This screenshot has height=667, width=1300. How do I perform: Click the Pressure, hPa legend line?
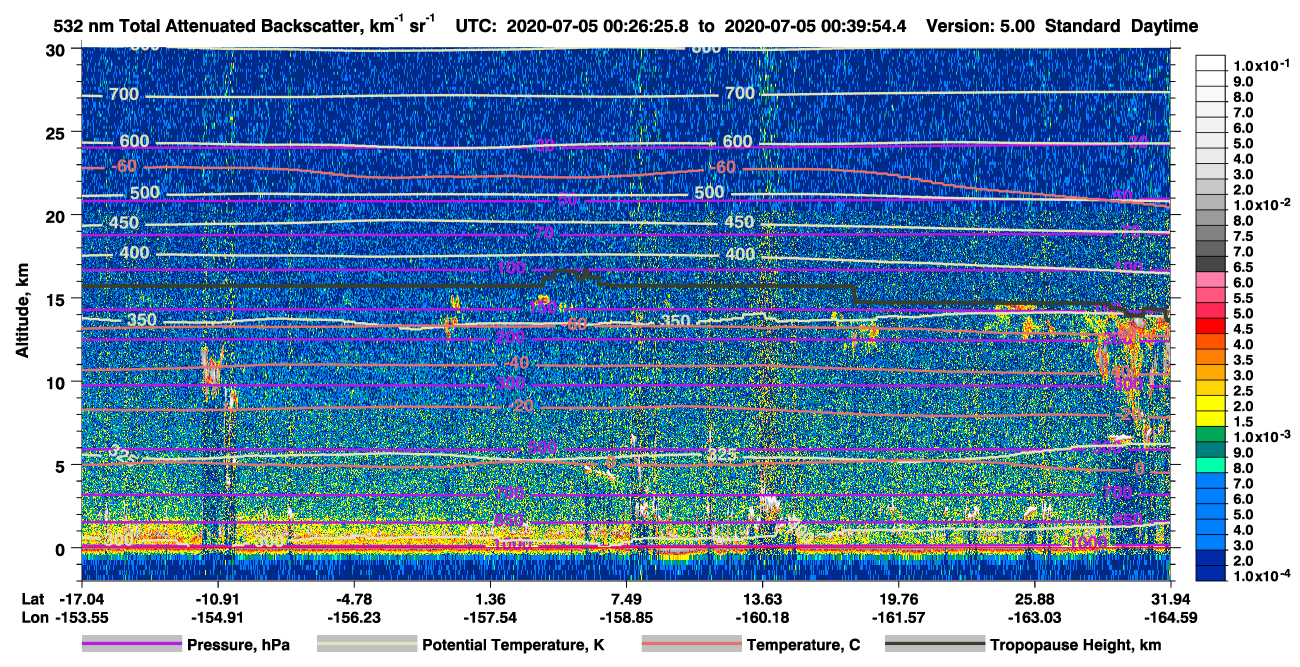click(x=131, y=645)
